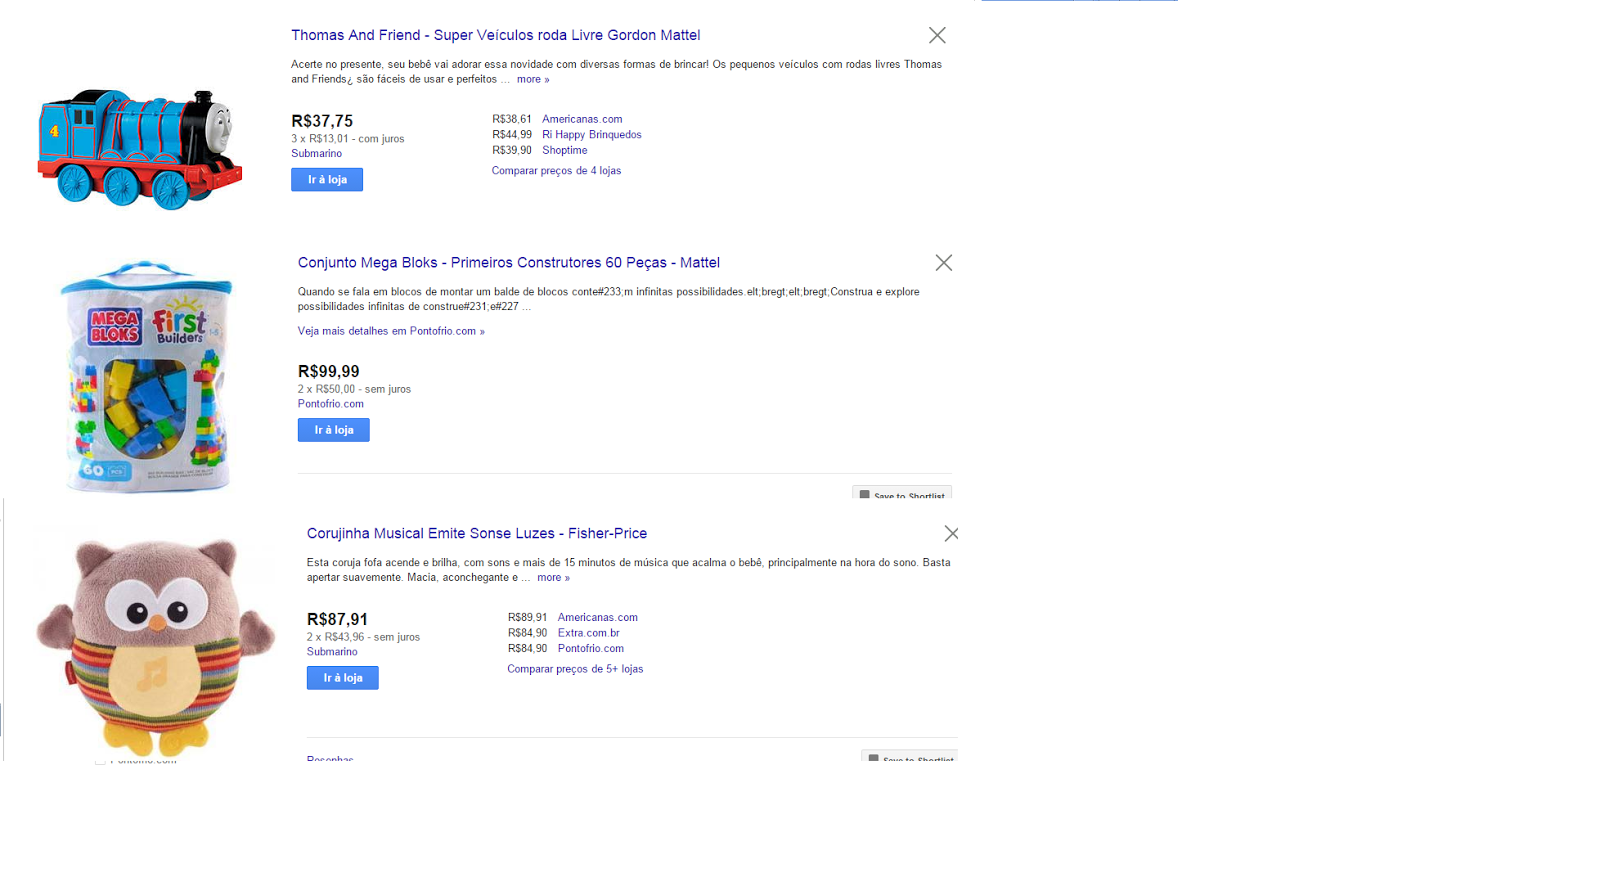Viewport: 1600px width, 882px height.
Task: Open 'Comparar preços de 4 lojas' link
Action: click(x=556, y=171)
